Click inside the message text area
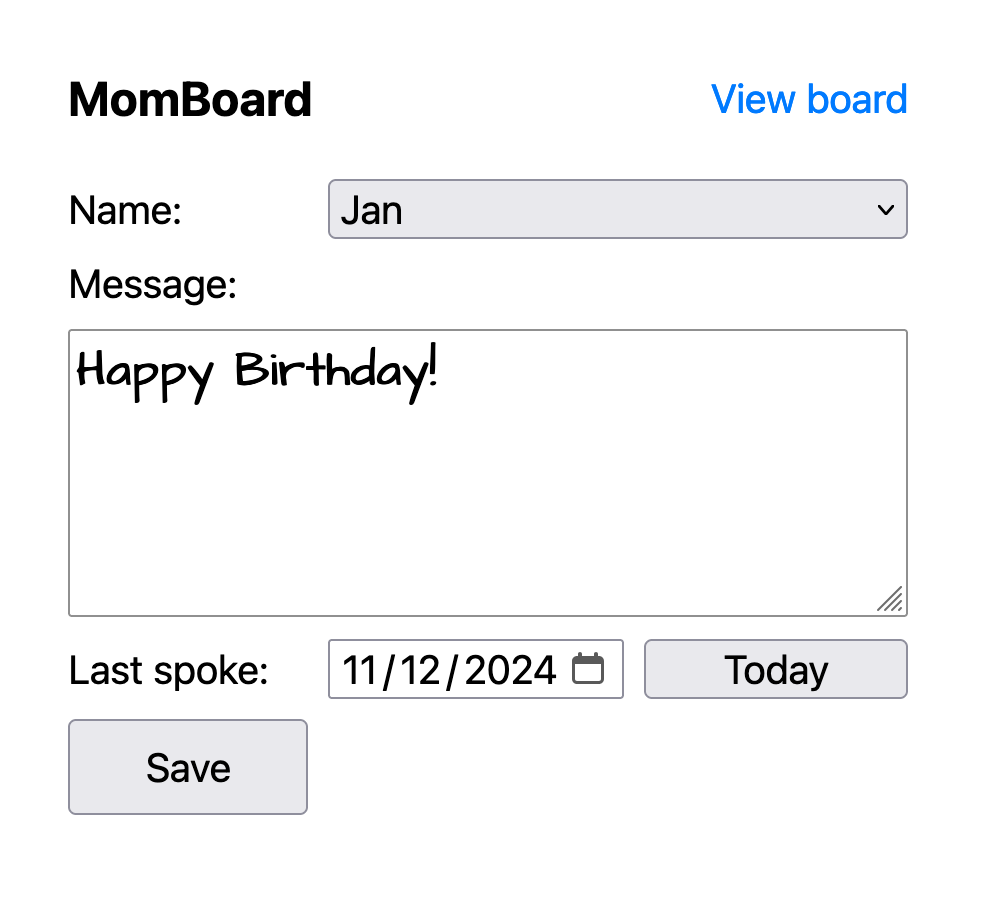This screenshot has width=990, height=900. (x=487, y=470)
